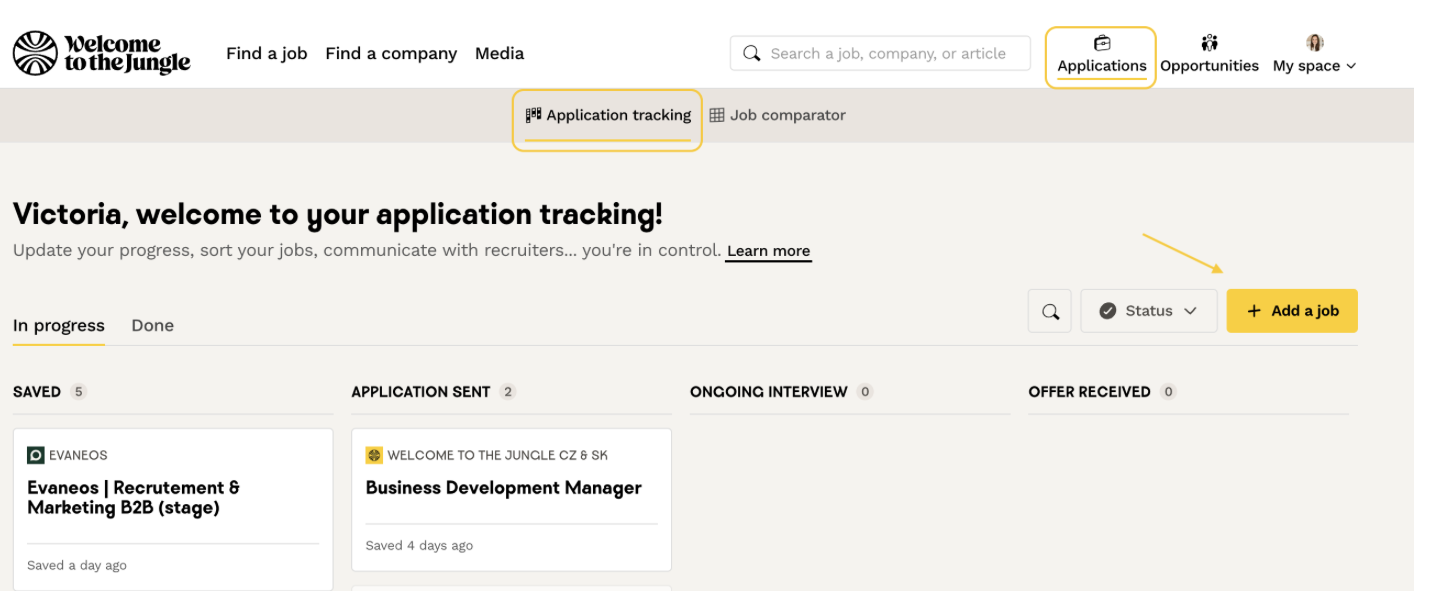Click the Job comparator grid icon
The image size is (1434, 614).
coord(717,115)
